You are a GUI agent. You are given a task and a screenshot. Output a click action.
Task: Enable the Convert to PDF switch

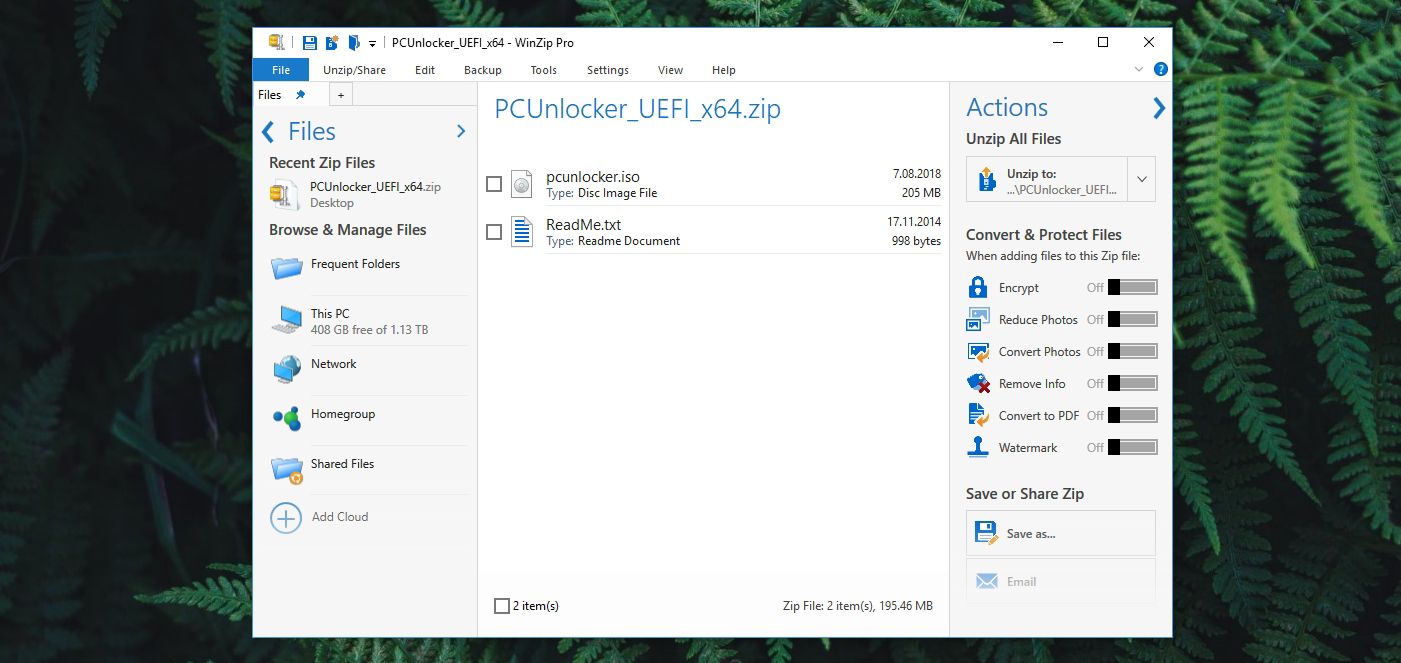tap(1132, 415)
